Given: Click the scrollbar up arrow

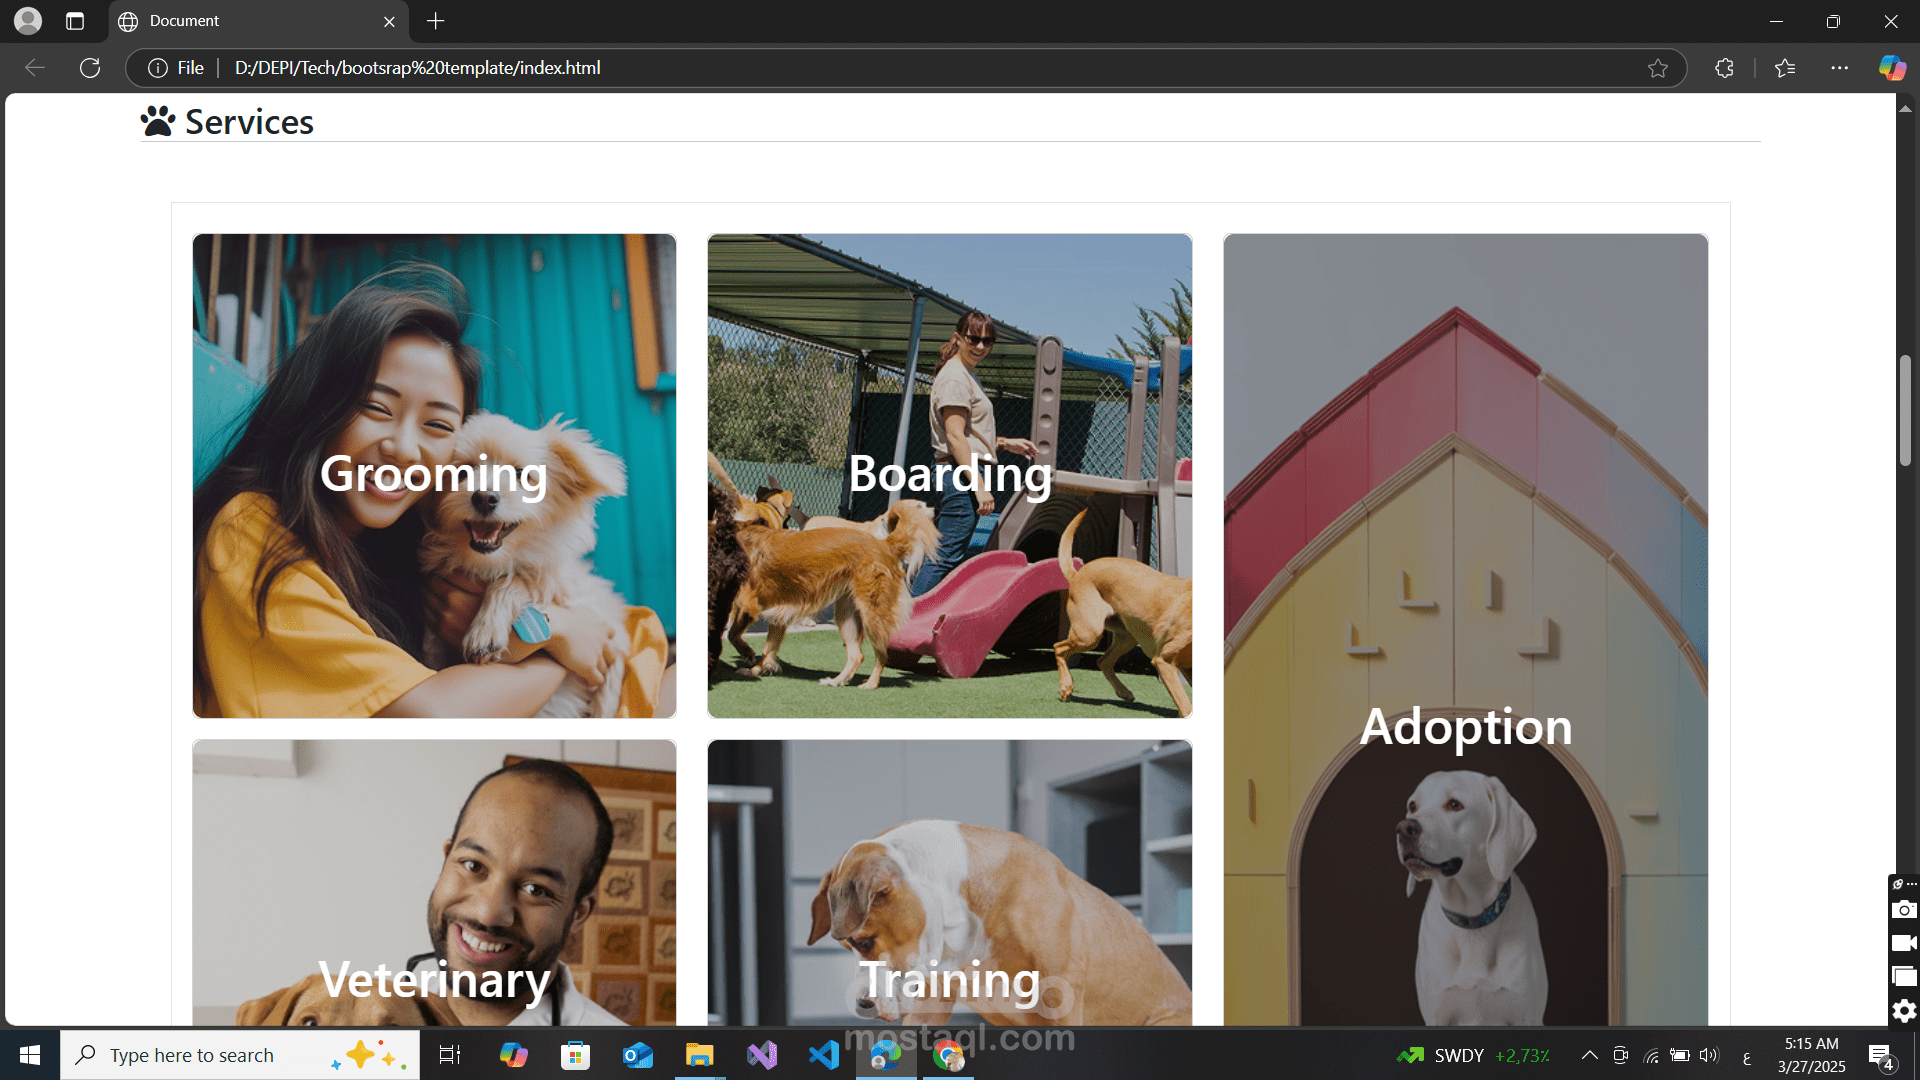Looking at the screenshot, I should pyautogui.click(x=1905, y=107).
